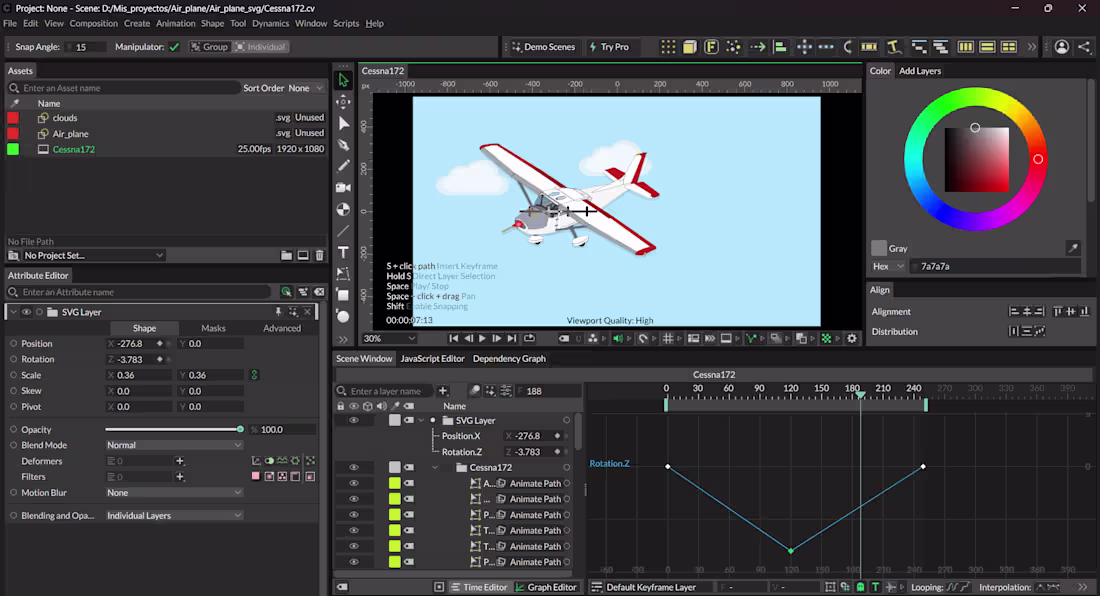Switch to Add Layers tab
1100x596 pixels.
click(920, 71)
